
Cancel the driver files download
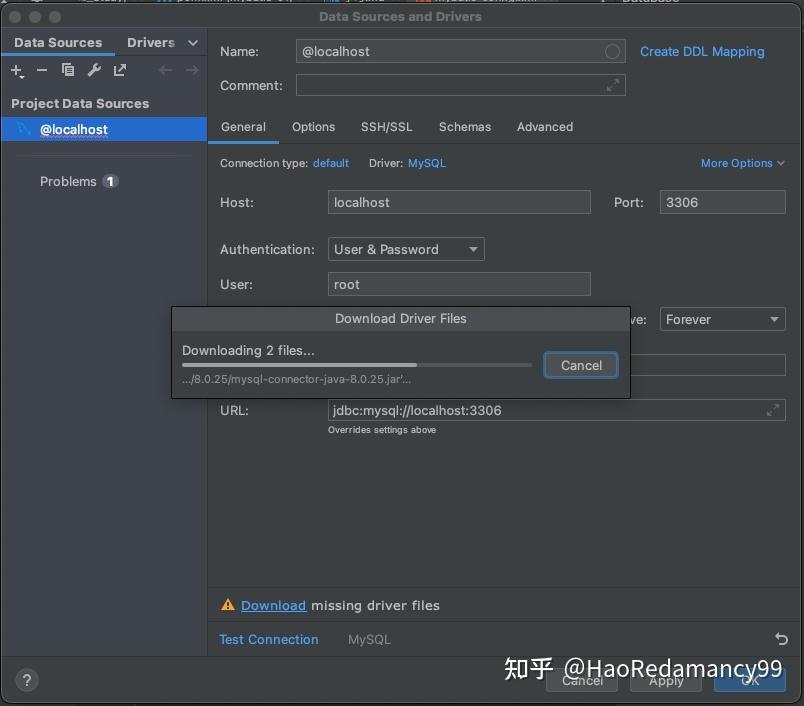(x=581, y=365)
